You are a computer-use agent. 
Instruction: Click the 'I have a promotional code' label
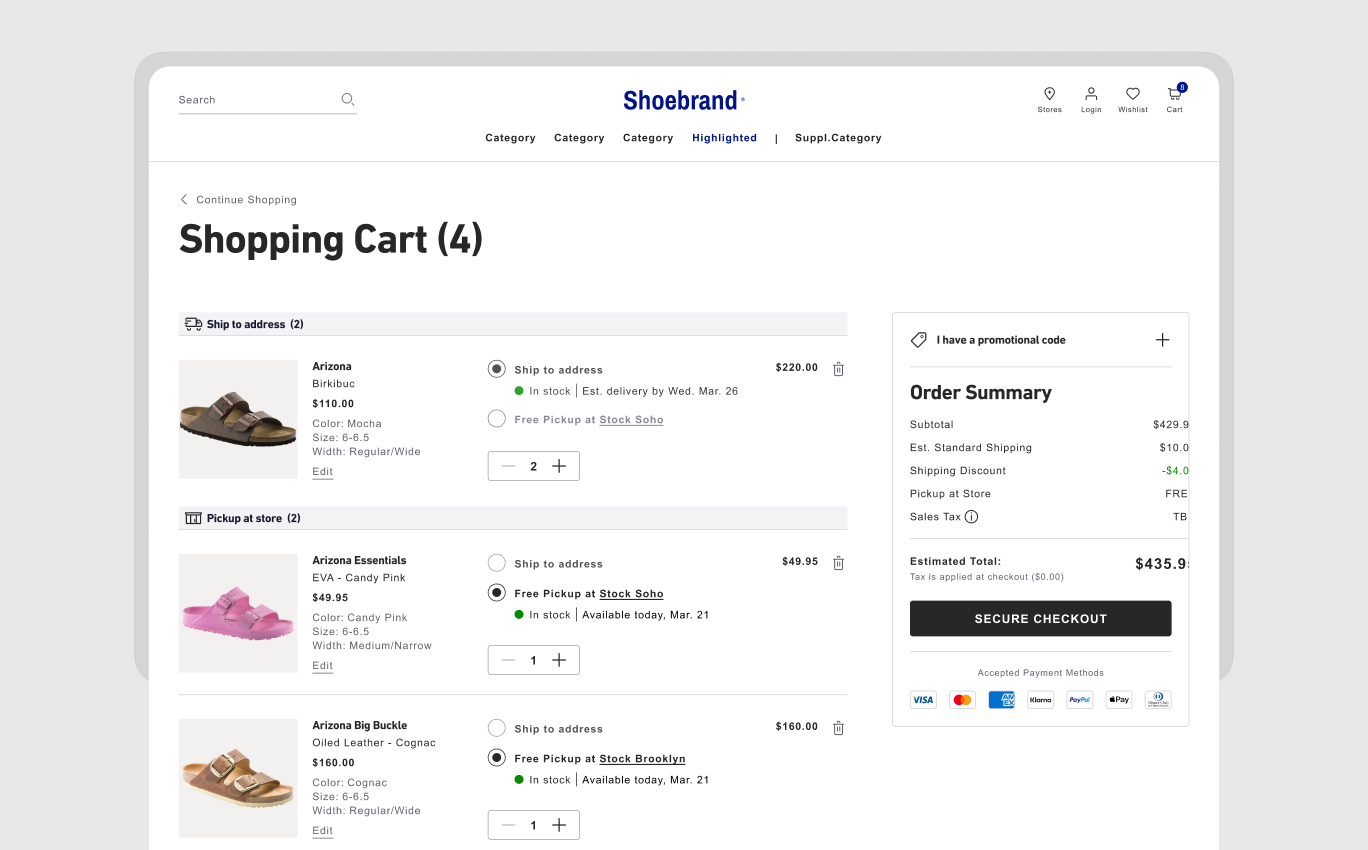(1001, 340)
